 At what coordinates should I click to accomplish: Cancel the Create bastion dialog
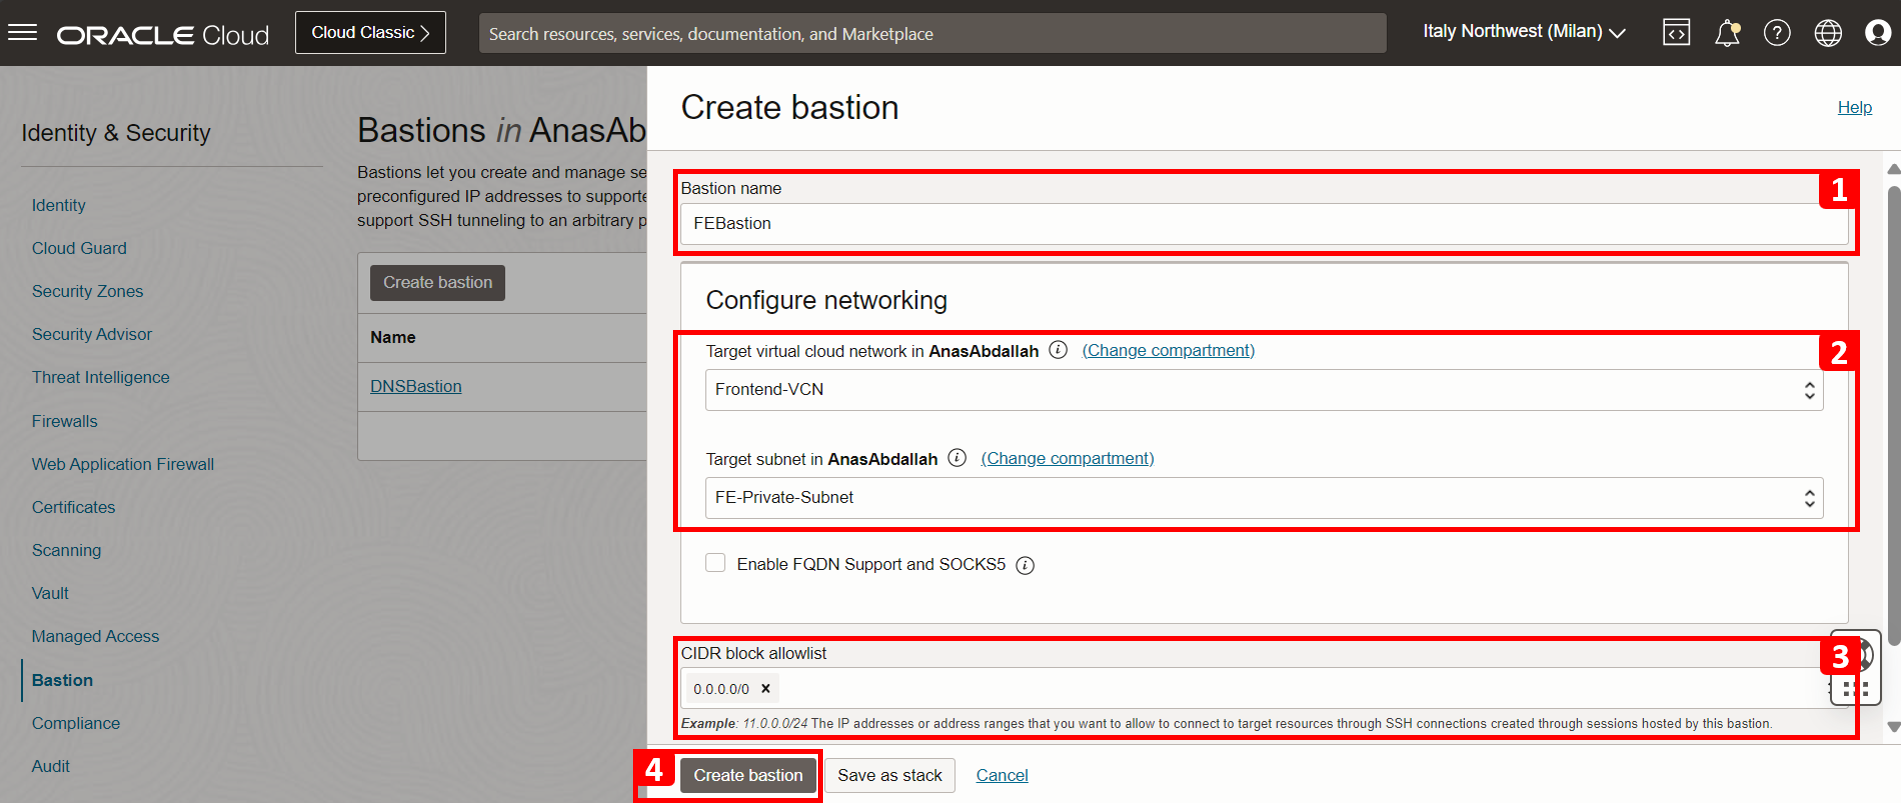pos(1002,775)
